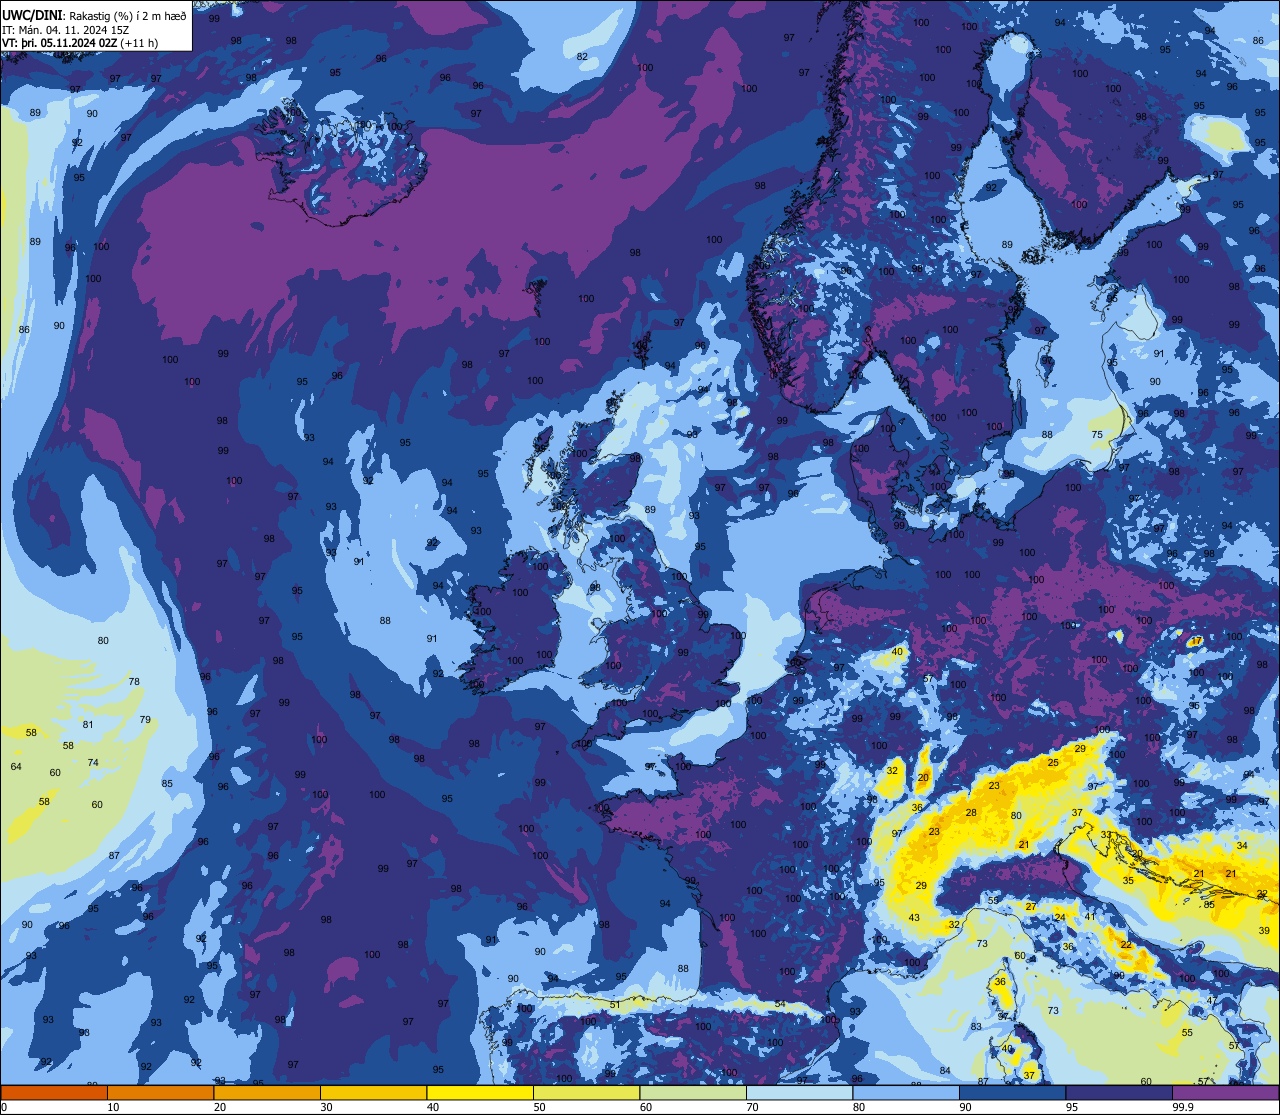The width and height of the screenshot is (1280, 1115).
Task: Click the humidity value '82' on the map
Action: click(582, 57)
